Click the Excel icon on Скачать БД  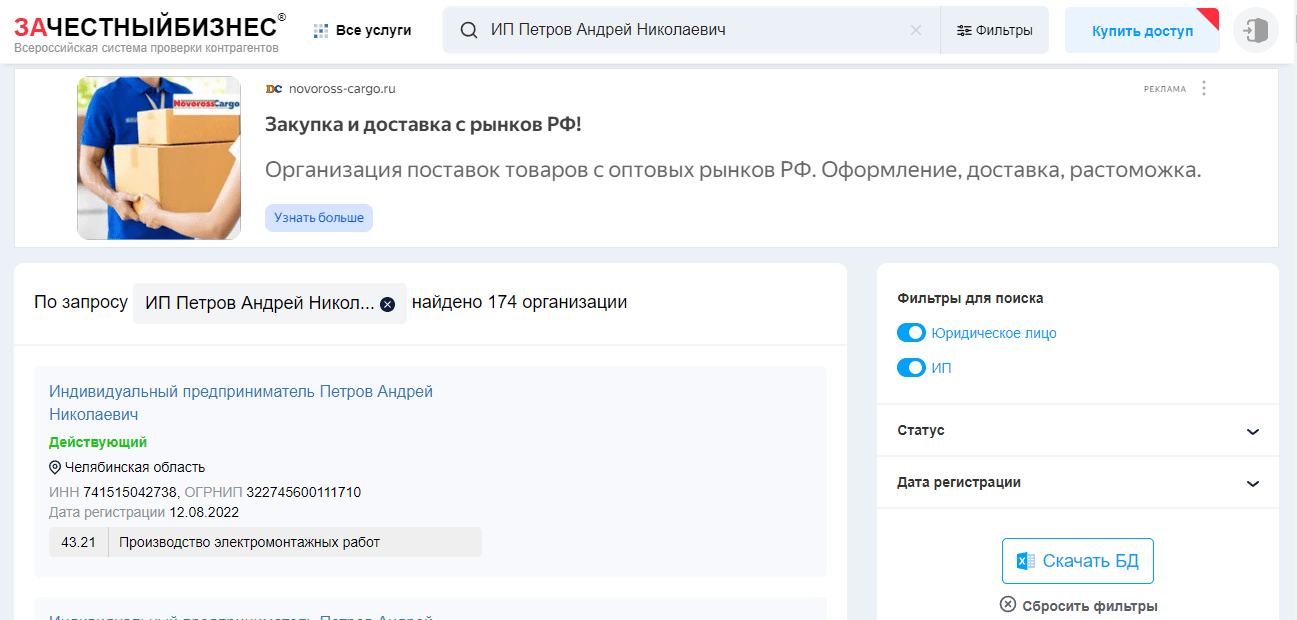click(1025, 561)
